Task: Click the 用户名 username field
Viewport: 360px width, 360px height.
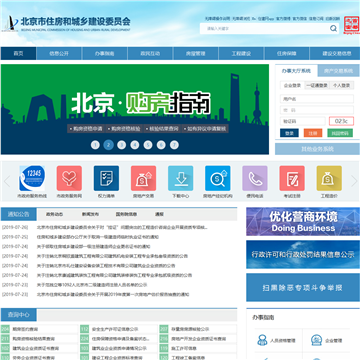Action: (317, 99)
